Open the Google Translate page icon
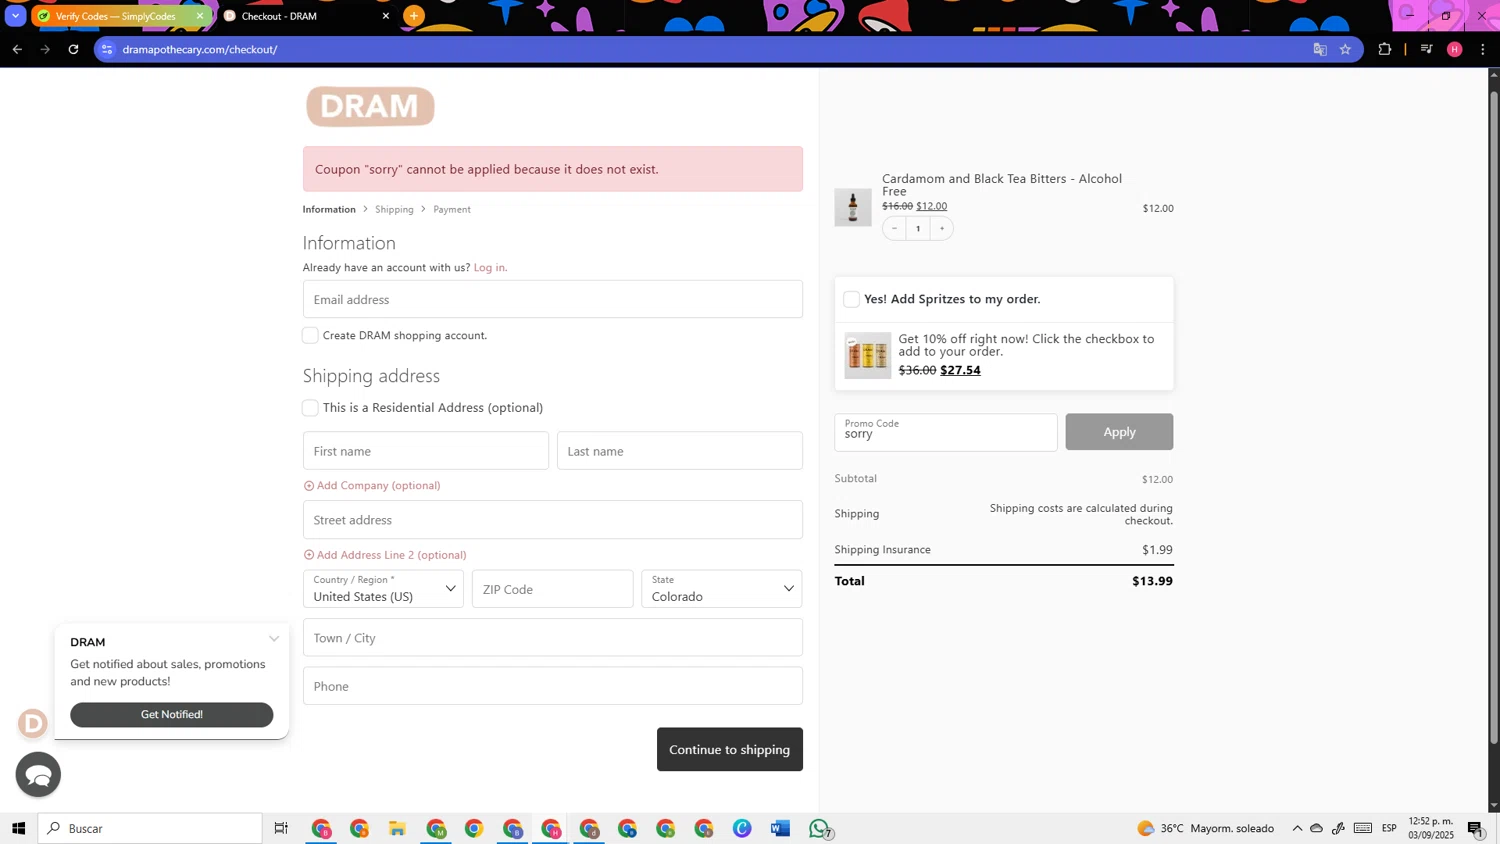The height and width of the screenshot is (844, 1500). click(1320, 49)
